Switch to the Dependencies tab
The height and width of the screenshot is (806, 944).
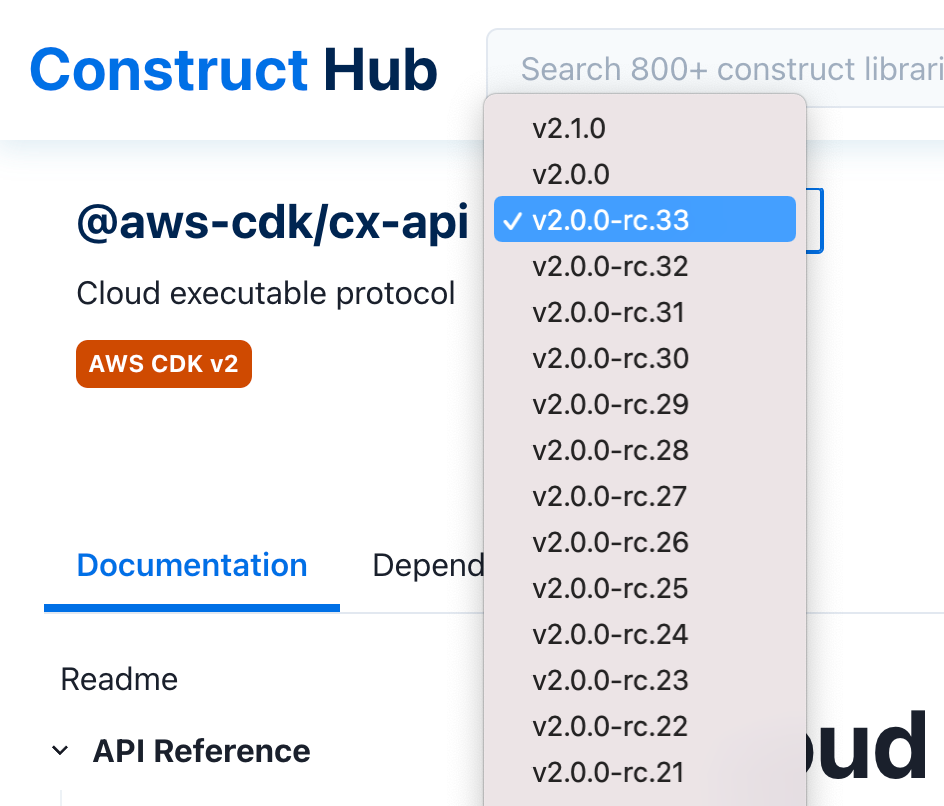[x=430, y=565]
